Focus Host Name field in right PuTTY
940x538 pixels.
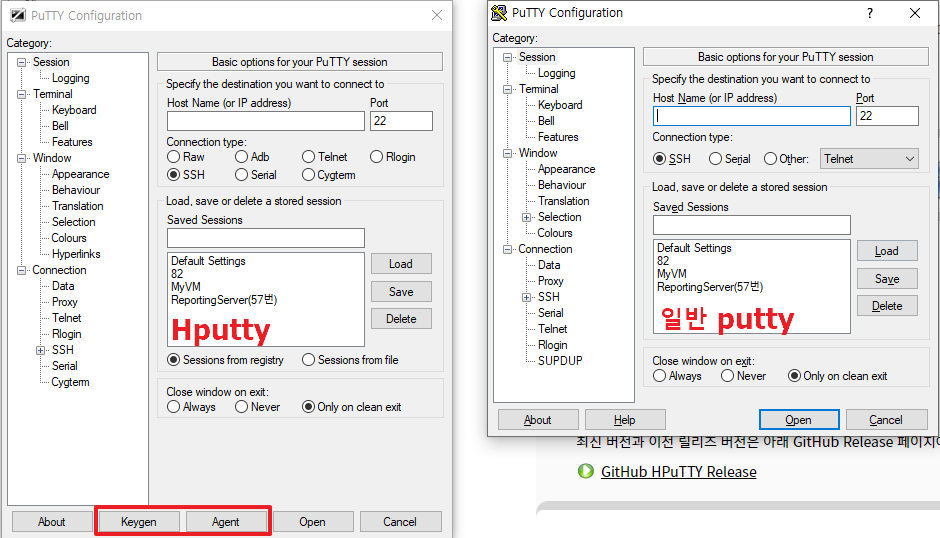(752, 116)
